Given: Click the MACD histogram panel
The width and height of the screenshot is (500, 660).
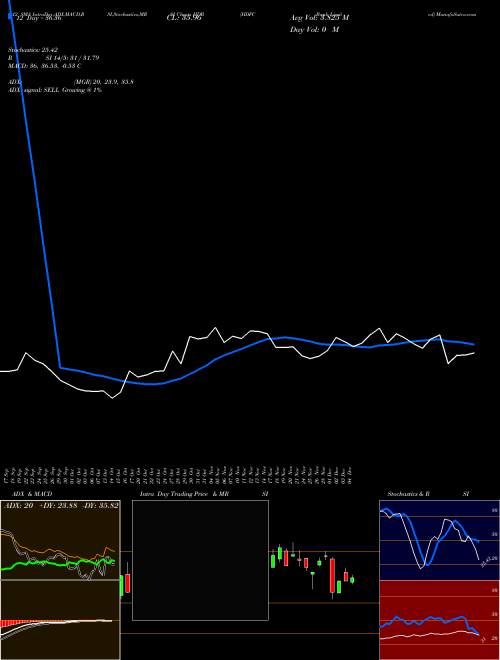Looking at the screenshot, I should [60, 620].
